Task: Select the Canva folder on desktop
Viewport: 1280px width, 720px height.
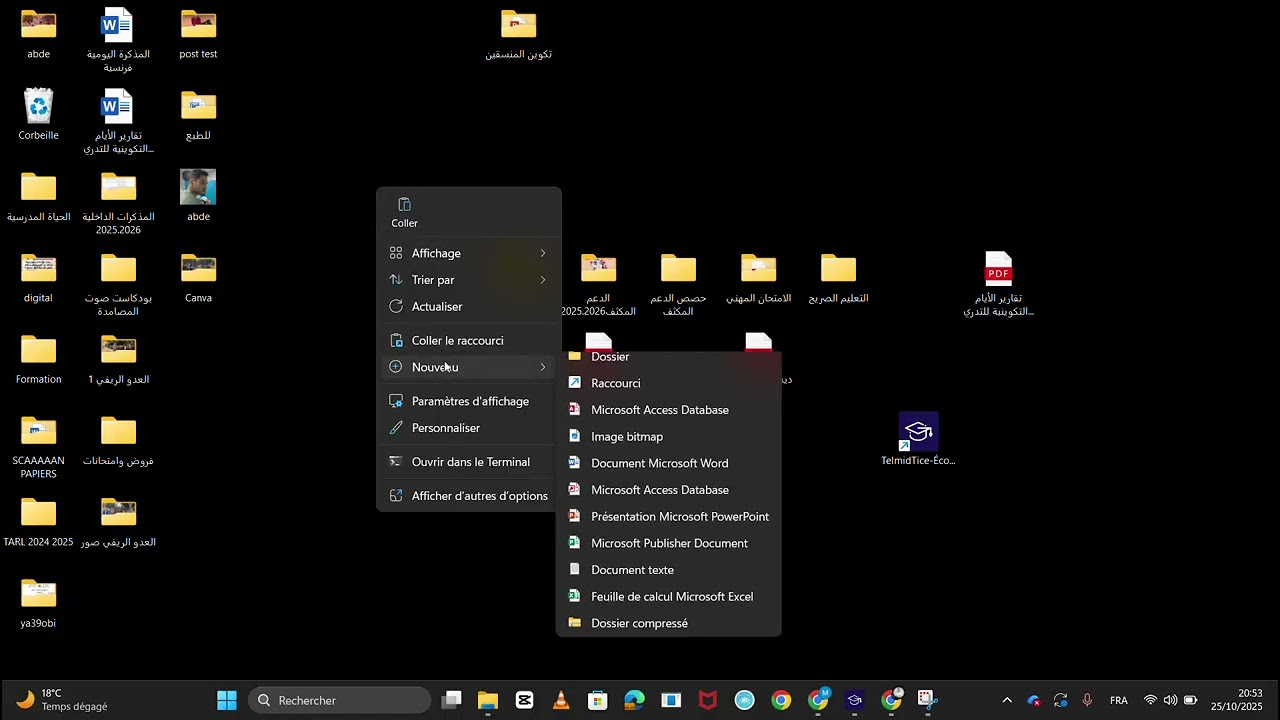Action: coord(198,268)
